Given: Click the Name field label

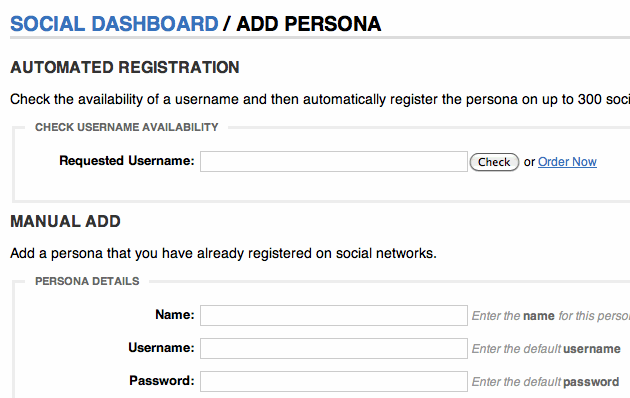Looking at the screenshot, I should coord(175,314).
